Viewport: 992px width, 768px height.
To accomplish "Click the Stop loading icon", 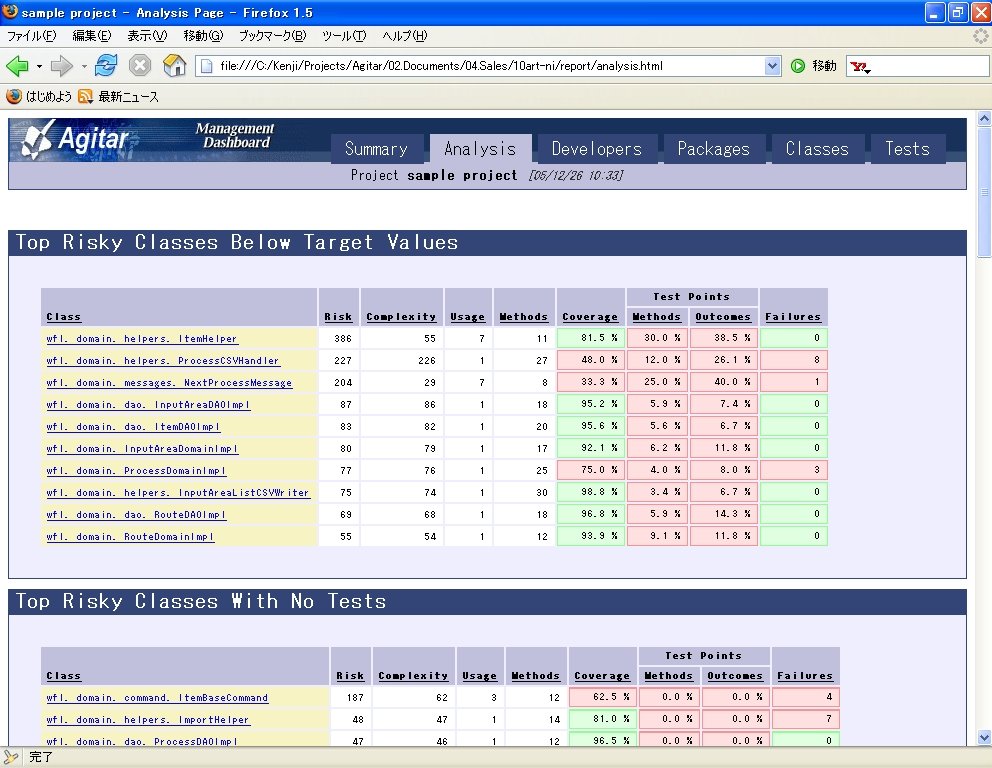I will click(x=140, y=66).
